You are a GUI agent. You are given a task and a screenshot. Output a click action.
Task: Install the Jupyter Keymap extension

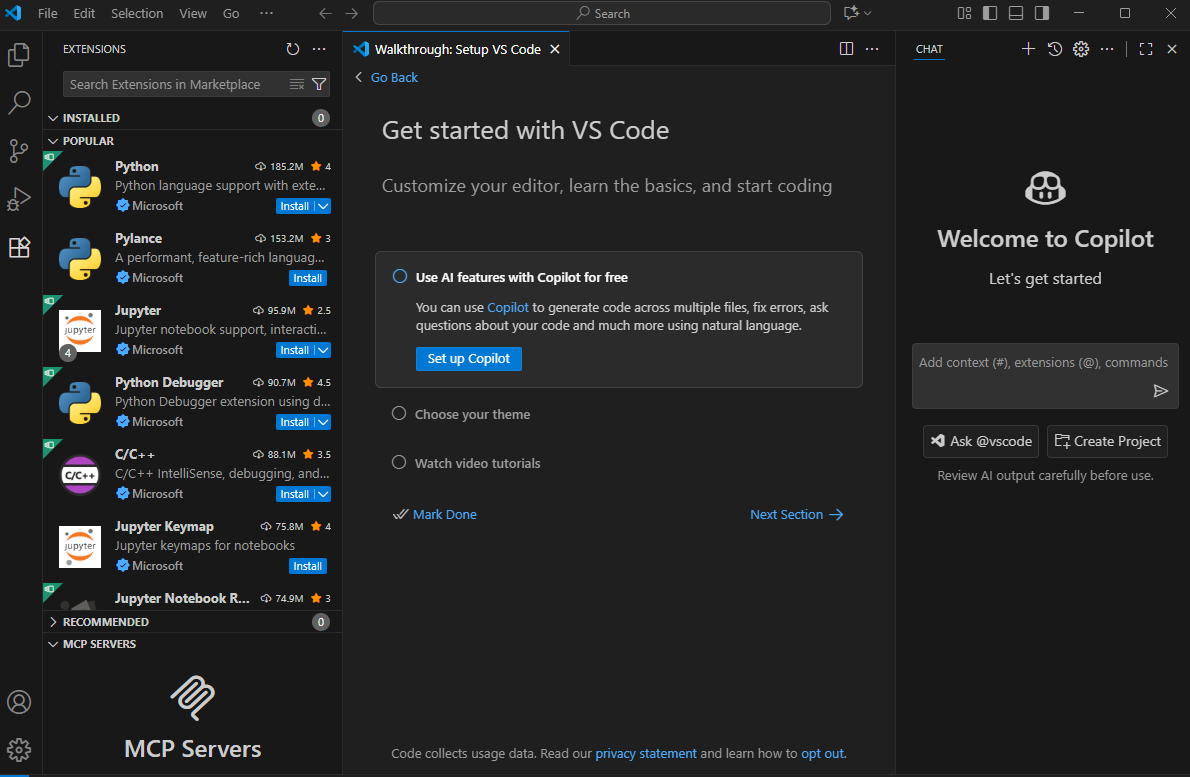point(308,566)
